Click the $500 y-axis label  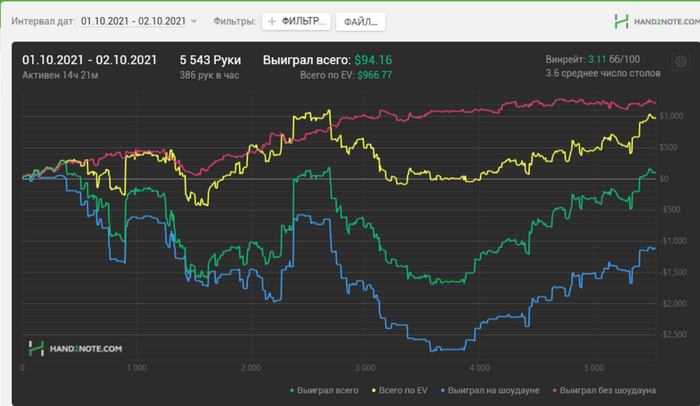click(668, 147)
